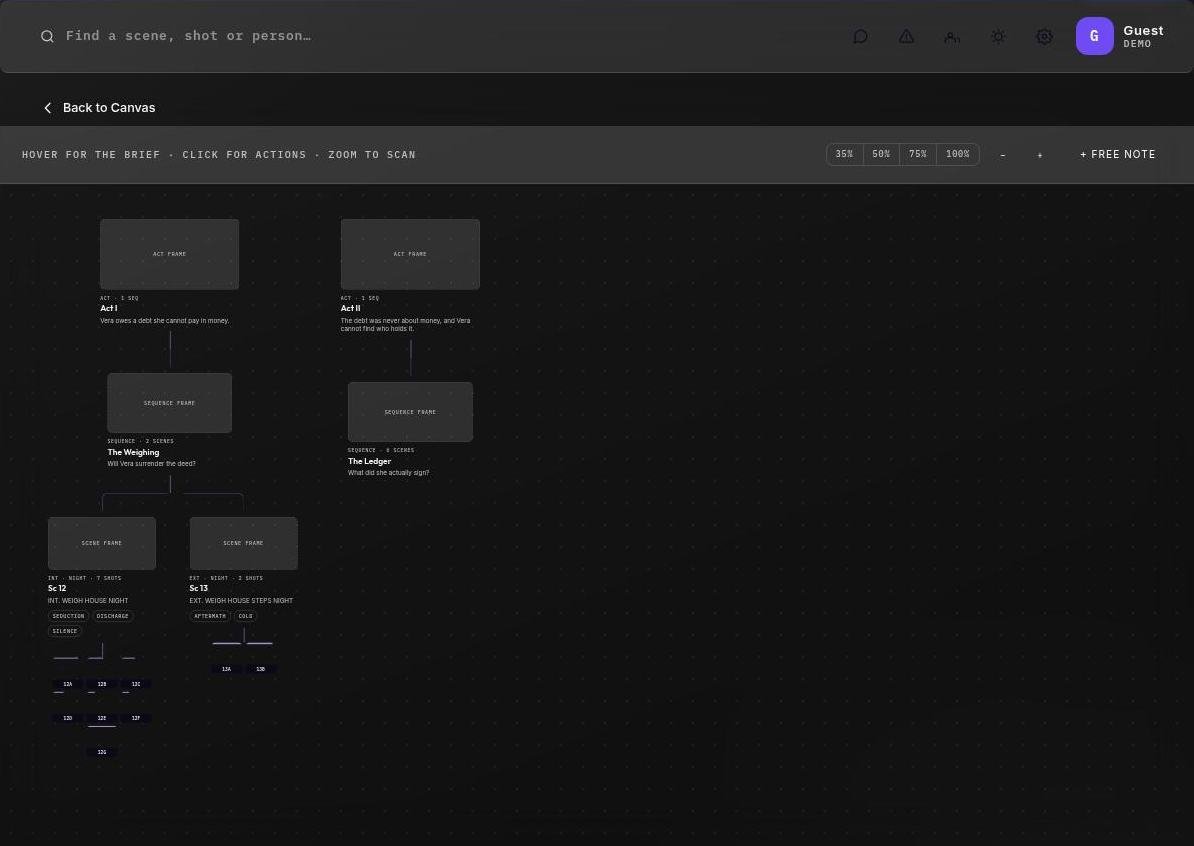
Task: Open the team members icon
Action: click(x=952, y=37)
